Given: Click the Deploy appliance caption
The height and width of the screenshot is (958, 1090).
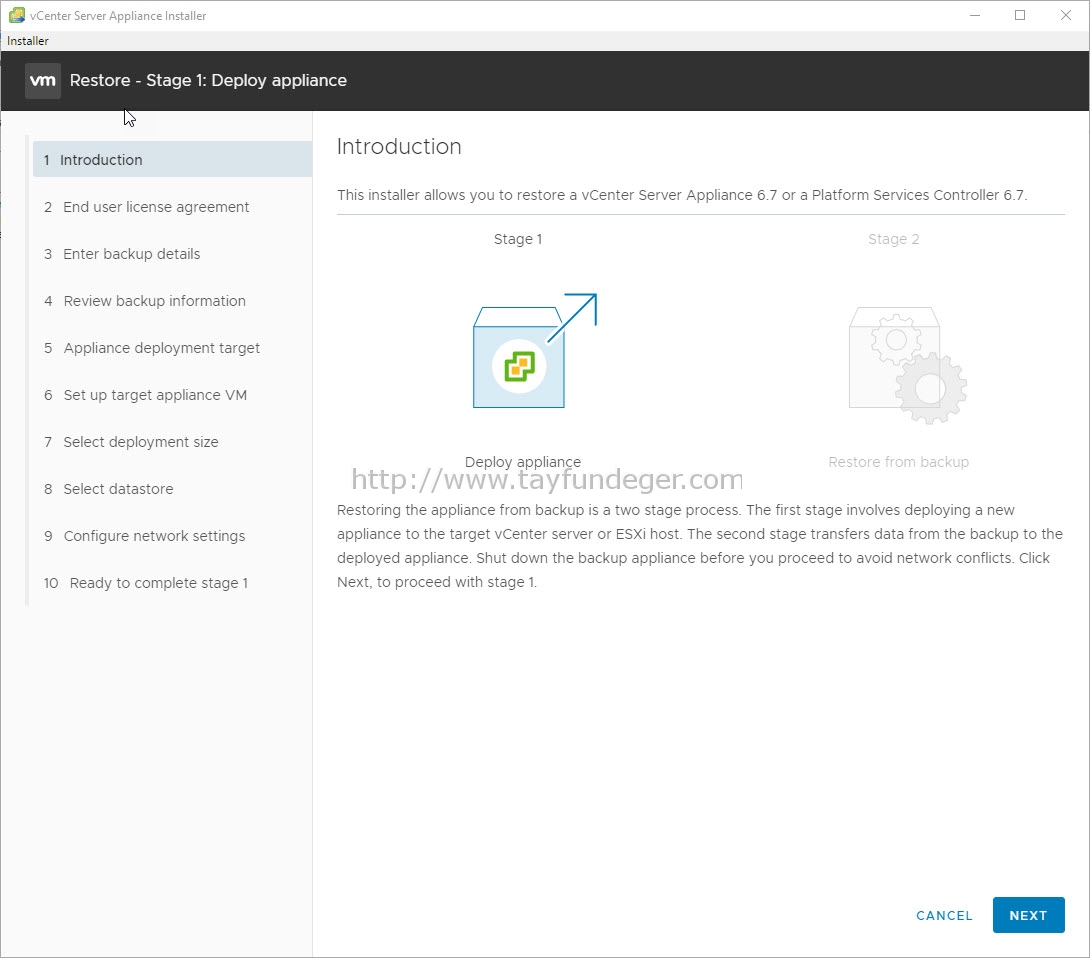Looking at the screenshot, I should click(523, 462).
